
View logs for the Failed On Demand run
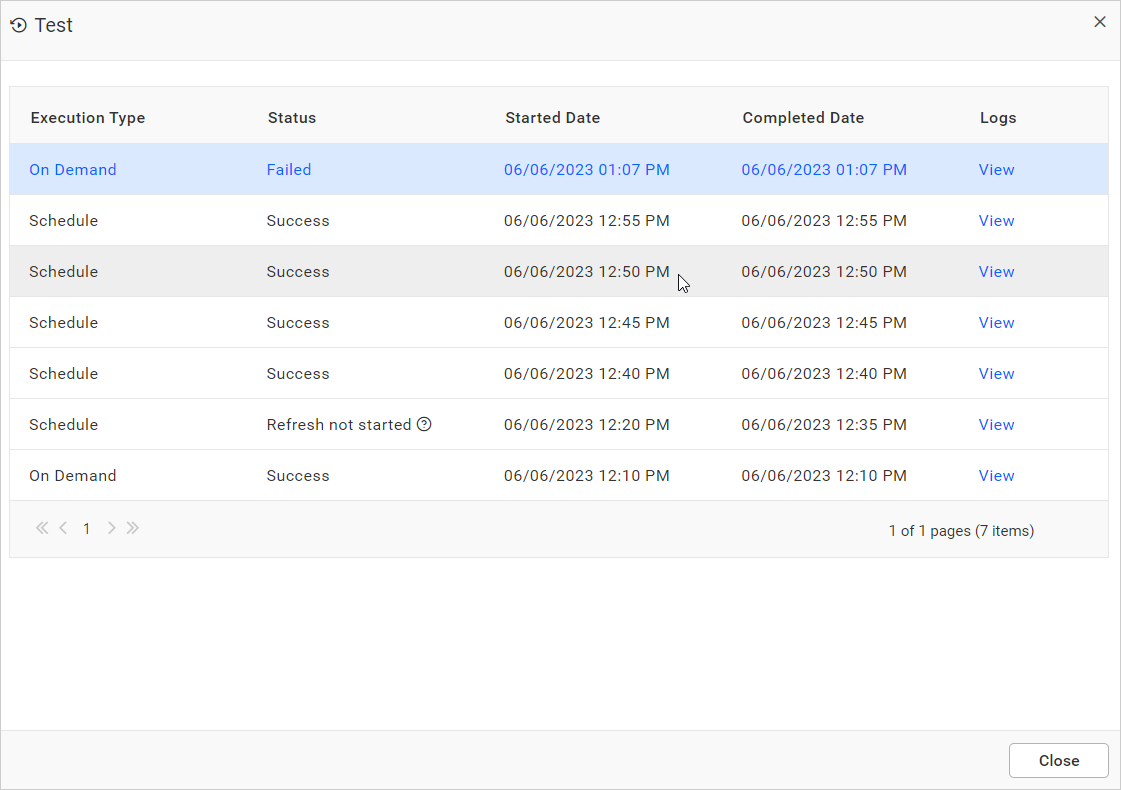coord(996,170)
